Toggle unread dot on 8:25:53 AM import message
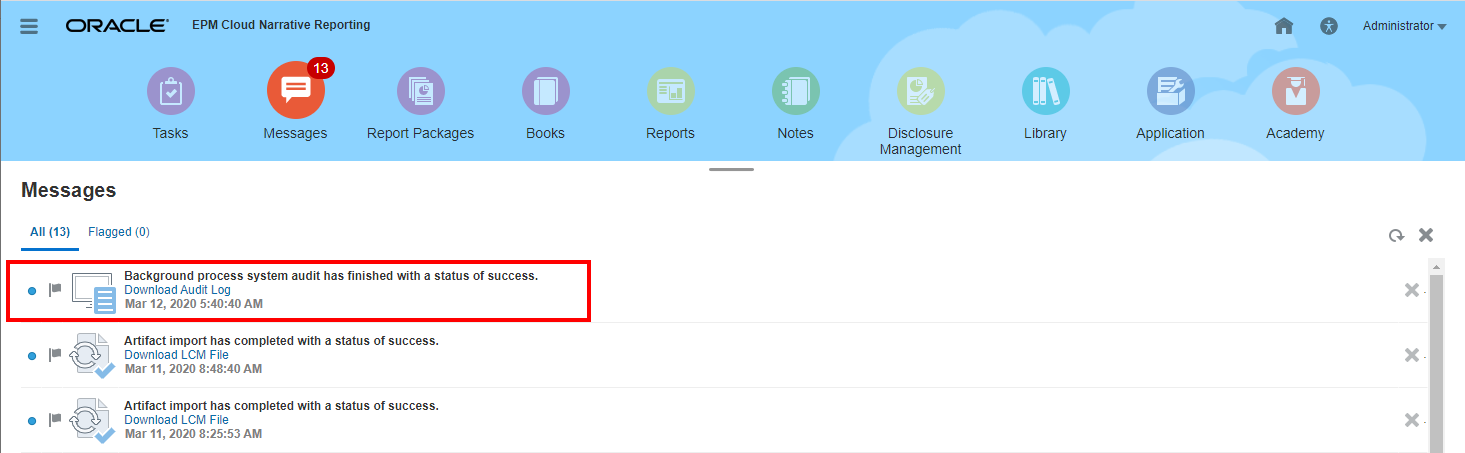 [32, 421]
